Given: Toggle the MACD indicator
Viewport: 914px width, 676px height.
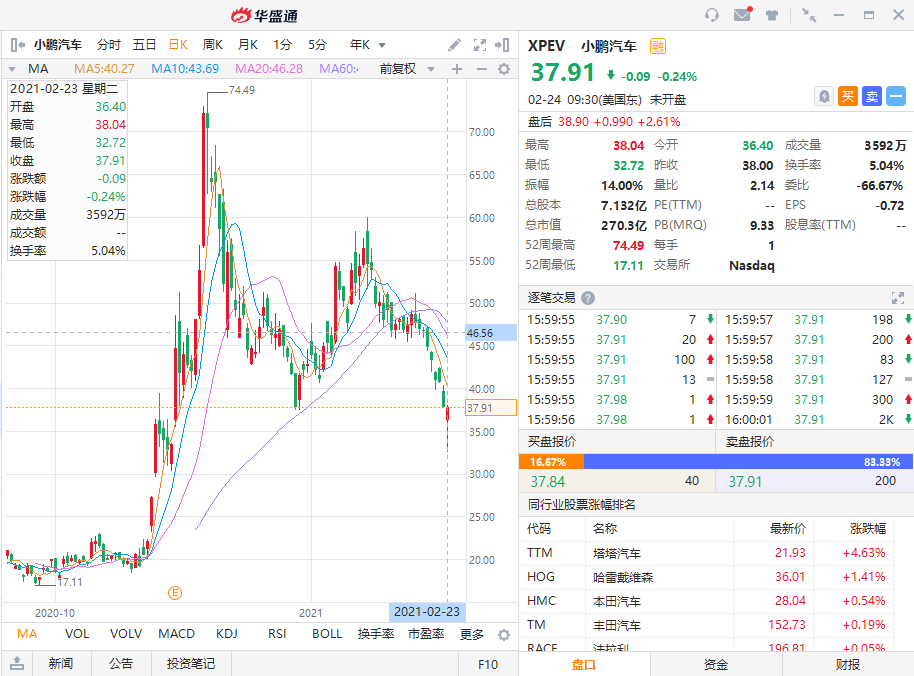Looking at the screenshot, I should pos(177,633).
